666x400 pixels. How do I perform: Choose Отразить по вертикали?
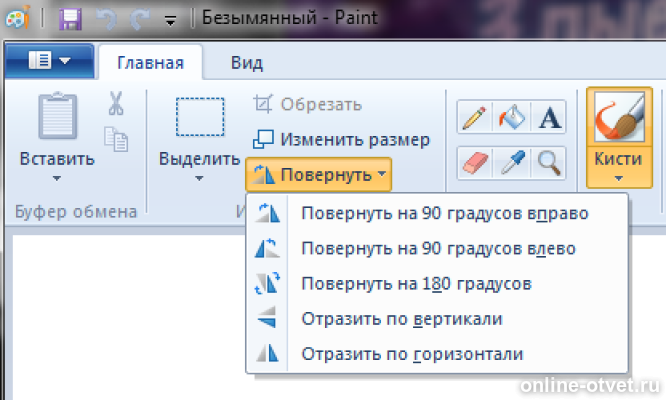point(437,319)
